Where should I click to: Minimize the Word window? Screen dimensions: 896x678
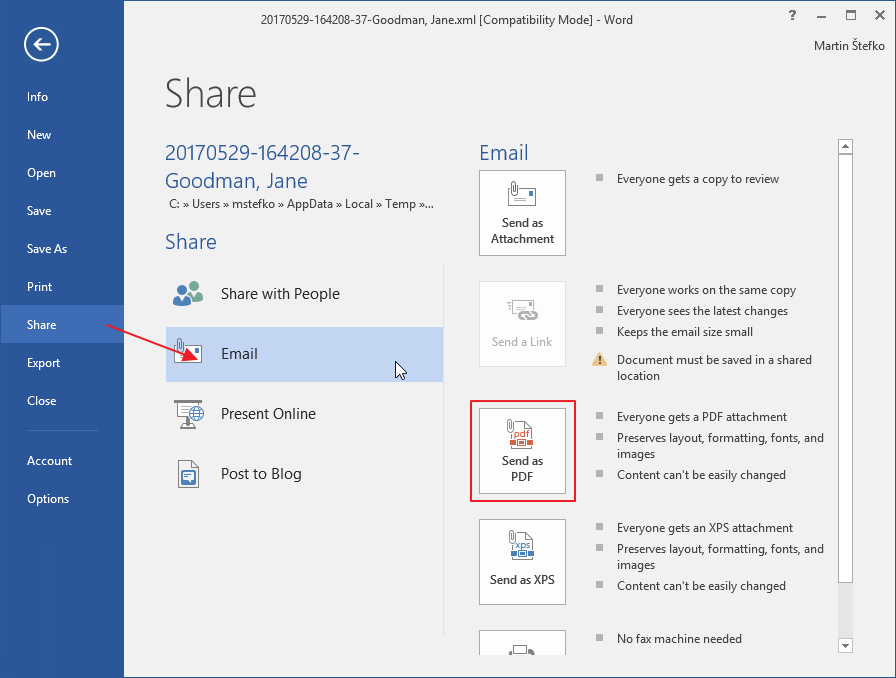tap(821, 16)
